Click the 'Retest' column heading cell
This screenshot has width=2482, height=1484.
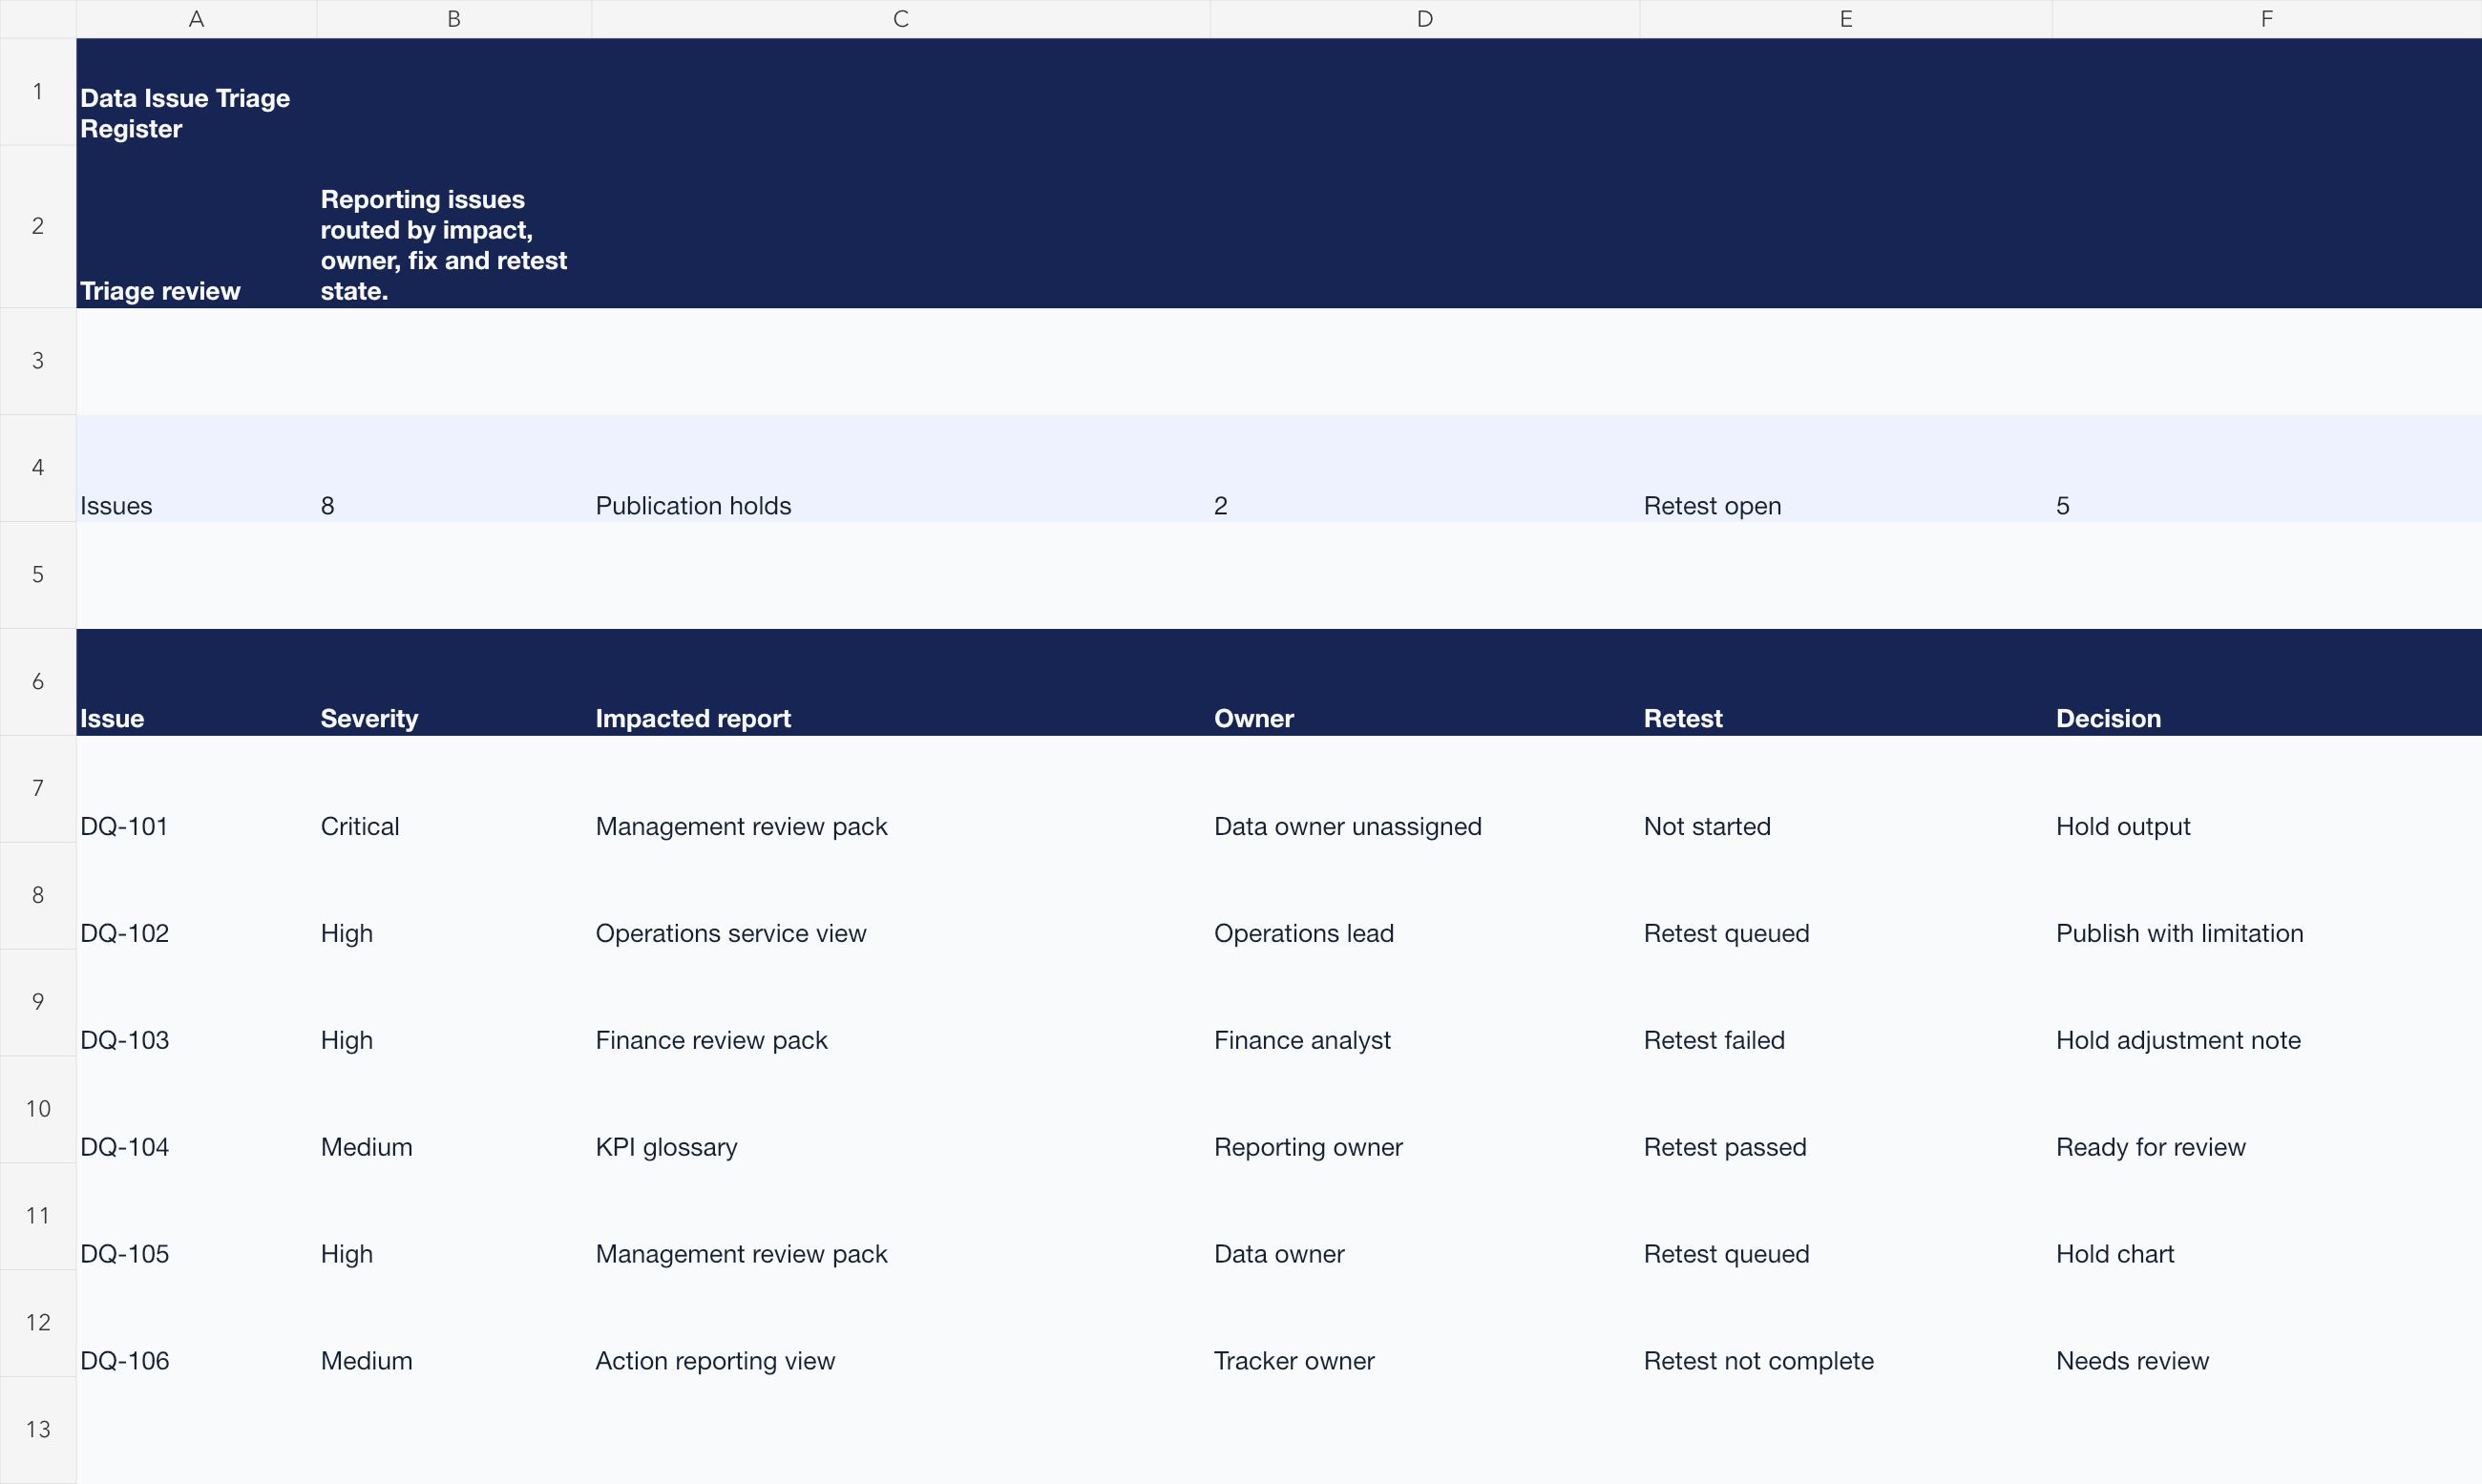pos(1846,682)
